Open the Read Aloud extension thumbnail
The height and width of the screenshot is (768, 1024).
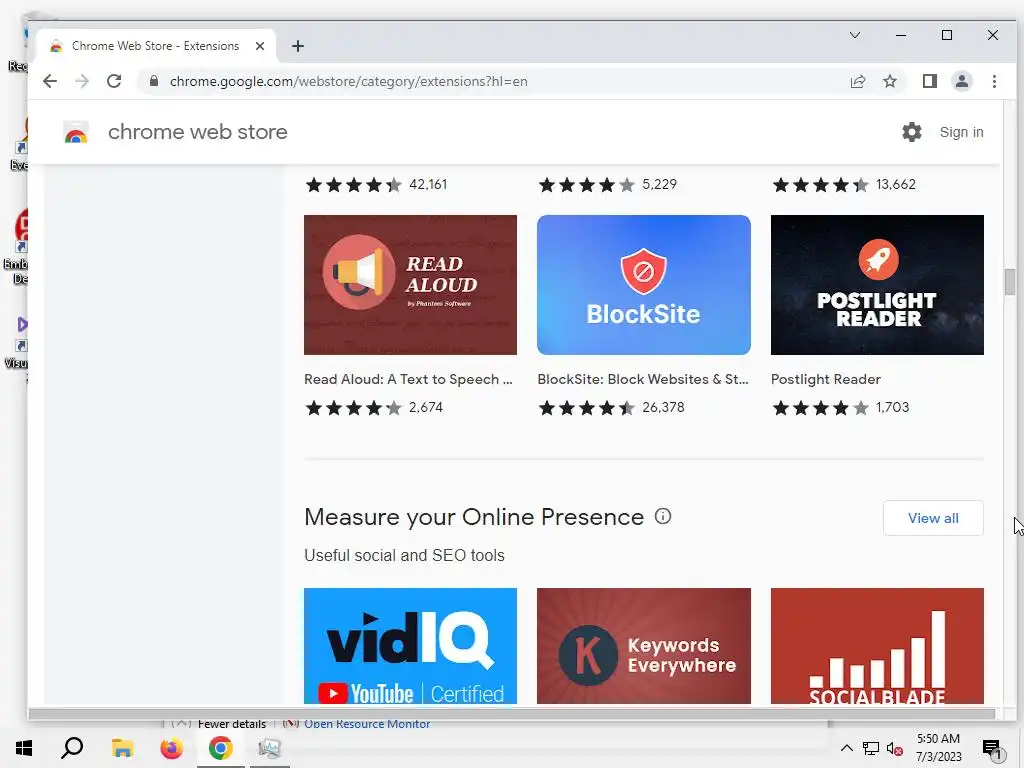[410, 285]
